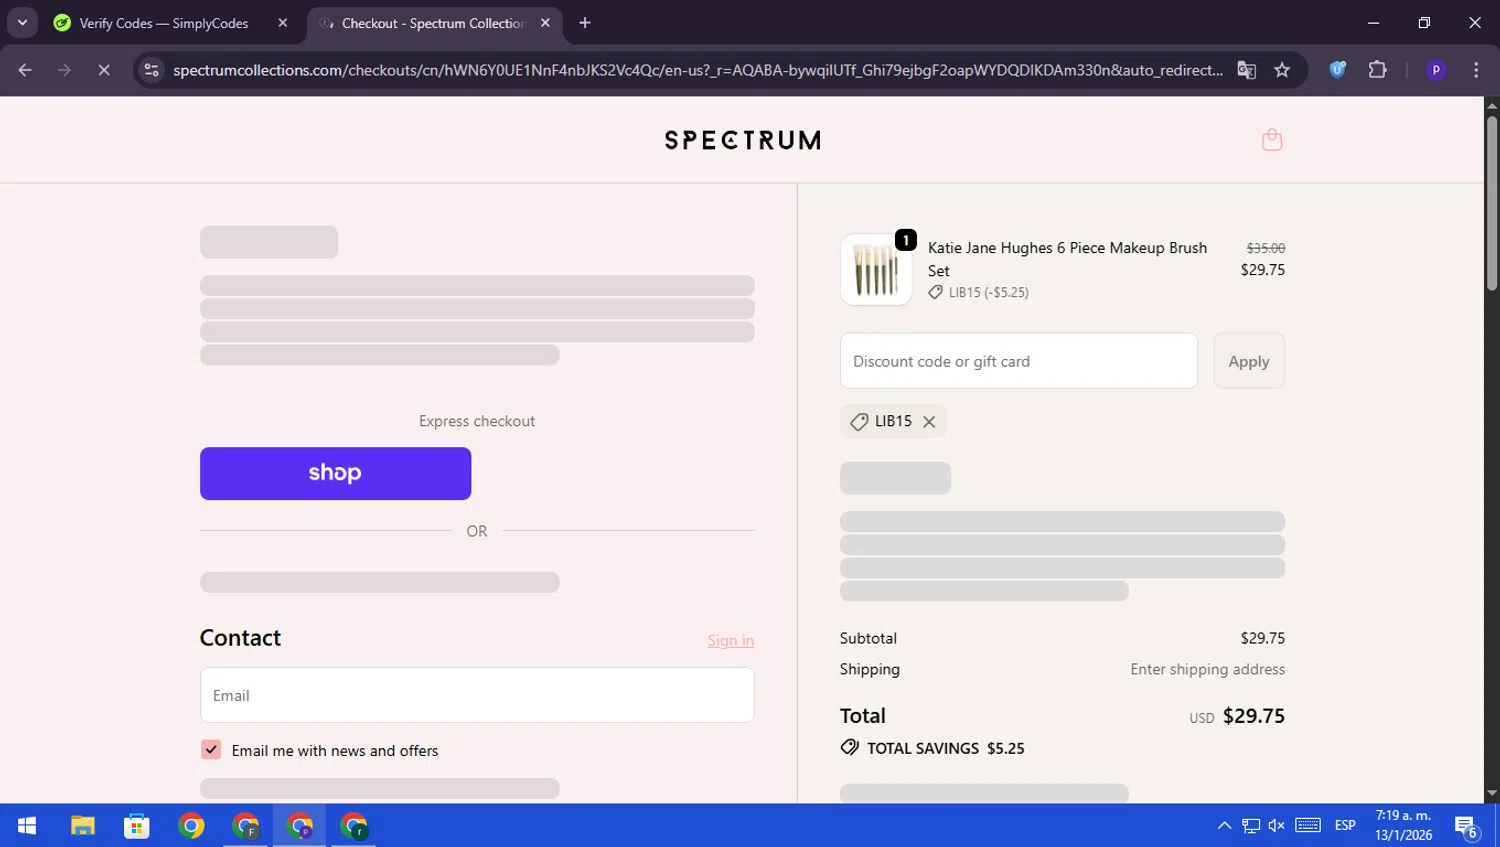Viewport: 1500px width, 847px height.
Task: Expand the tab search dropdown arrow
Action: coord(22,23)
